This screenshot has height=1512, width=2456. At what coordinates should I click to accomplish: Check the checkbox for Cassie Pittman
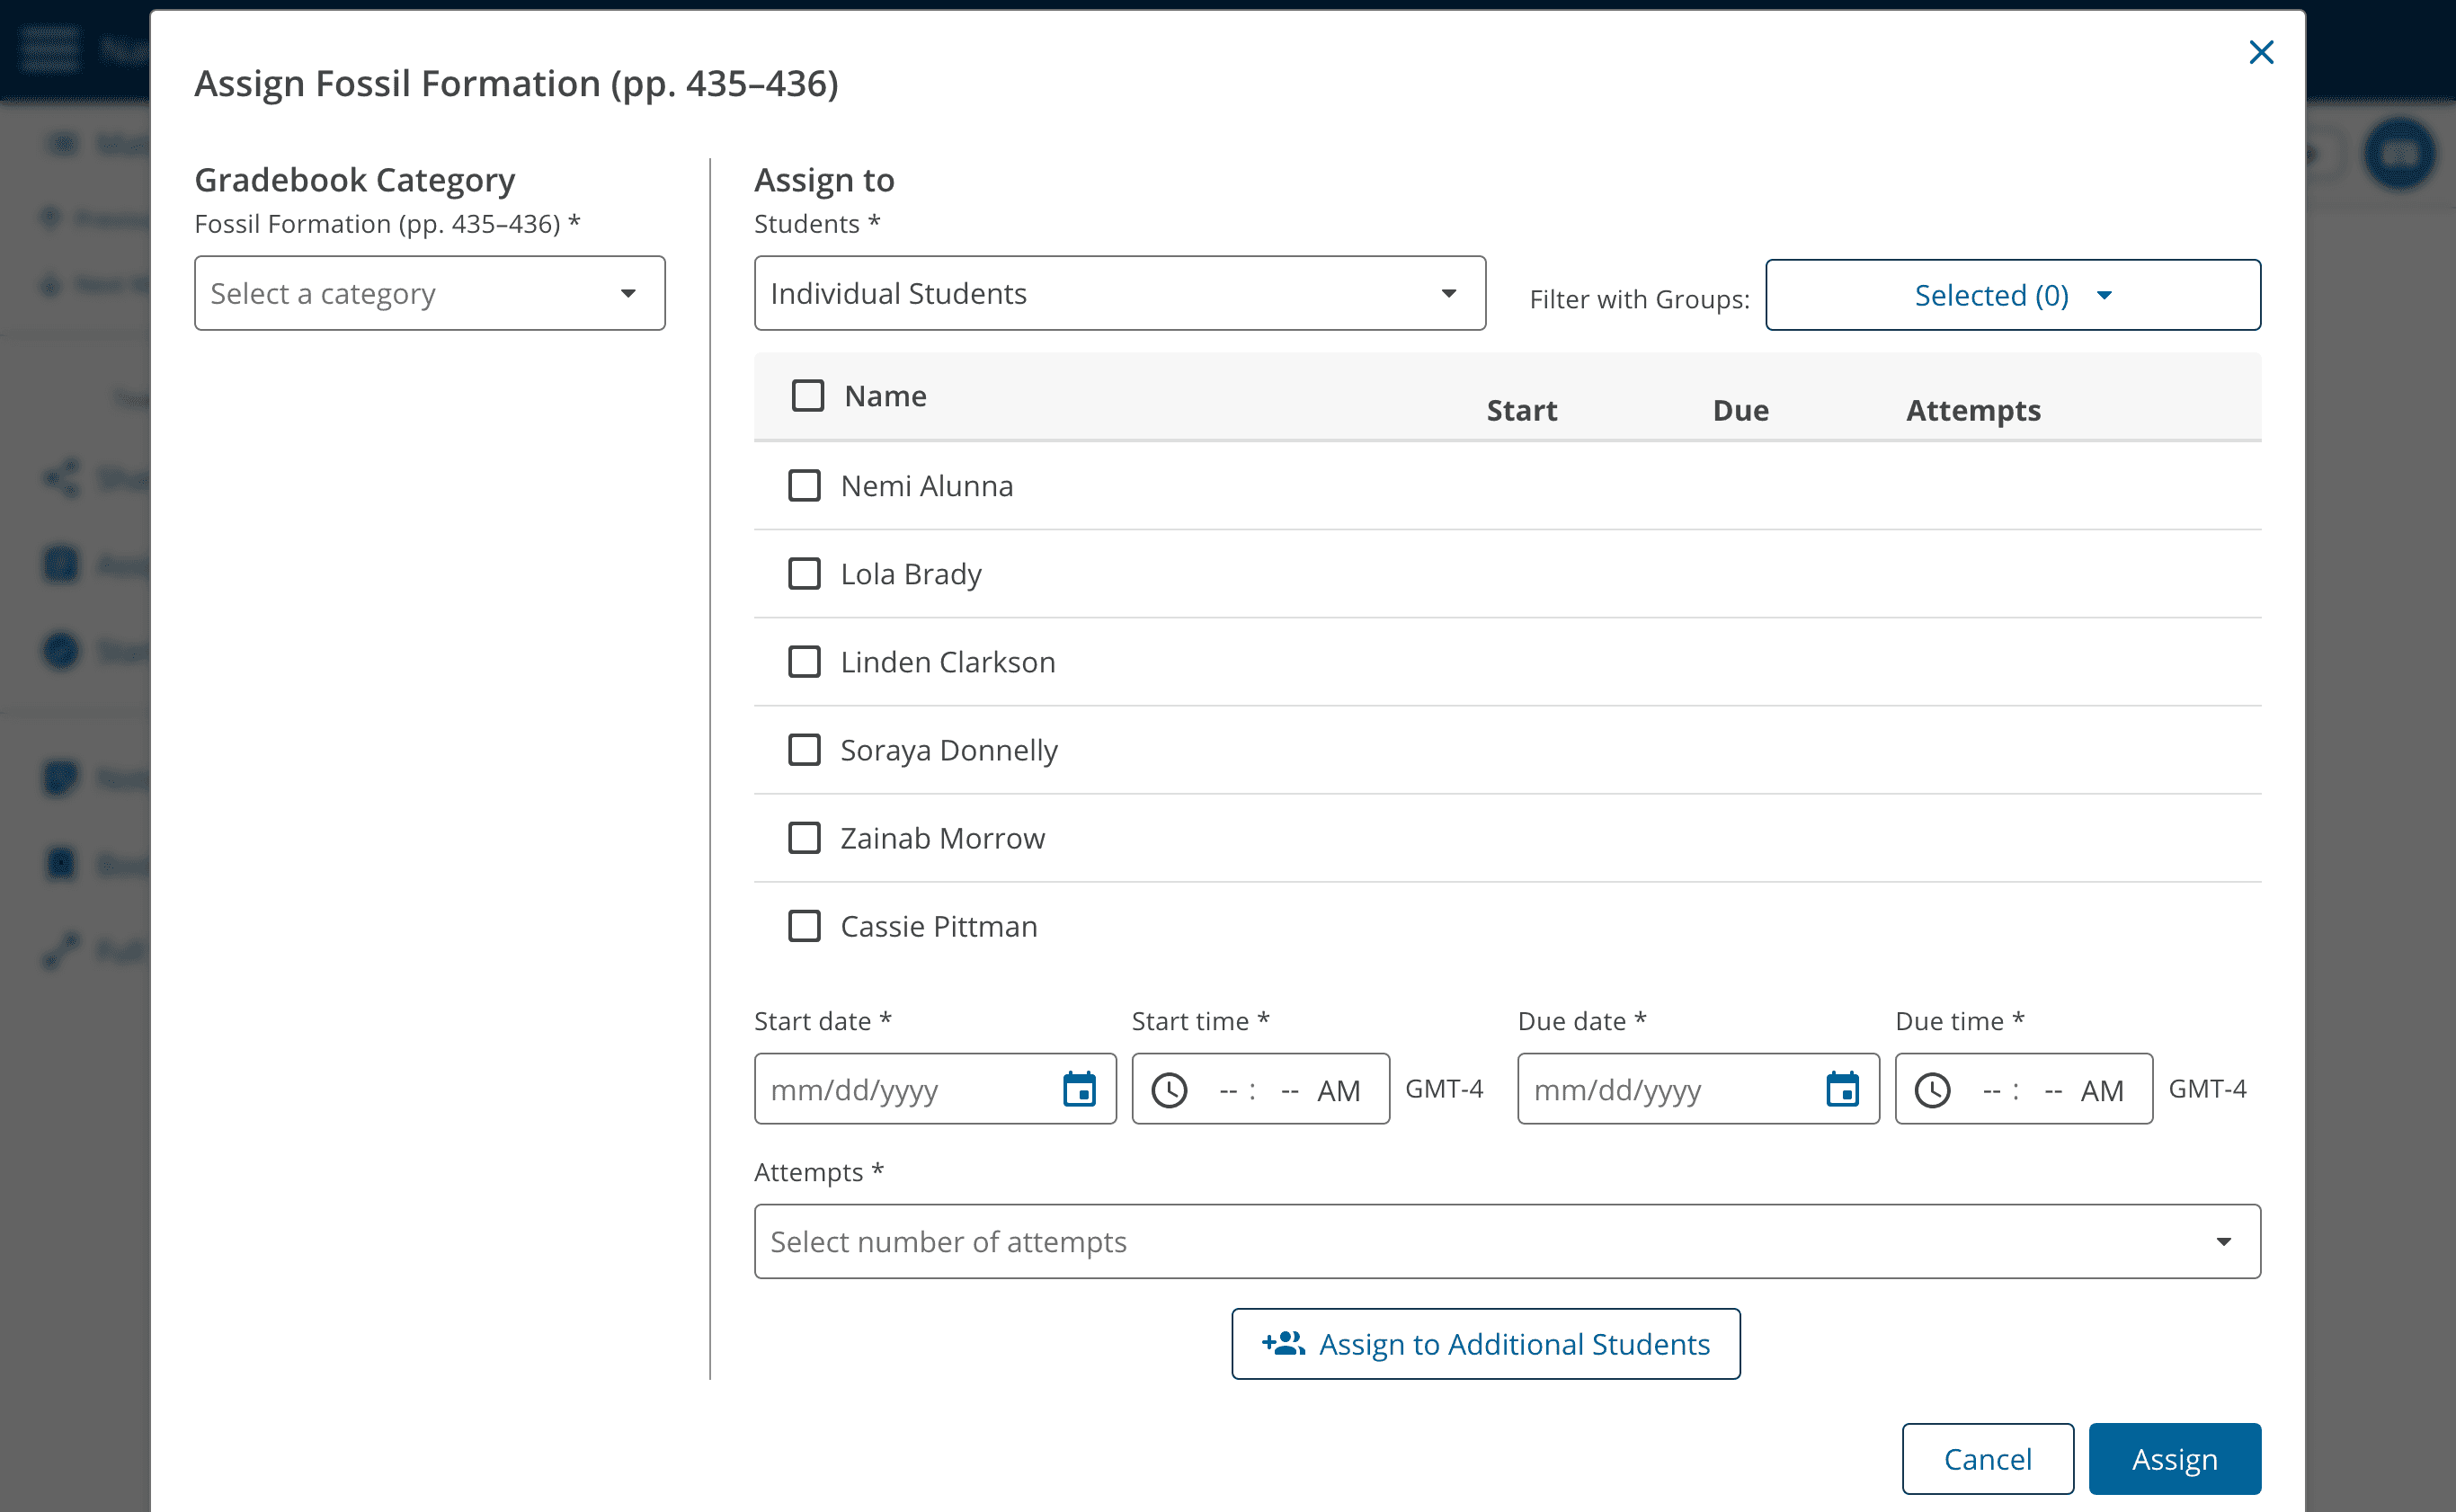(x=804, y=925)
